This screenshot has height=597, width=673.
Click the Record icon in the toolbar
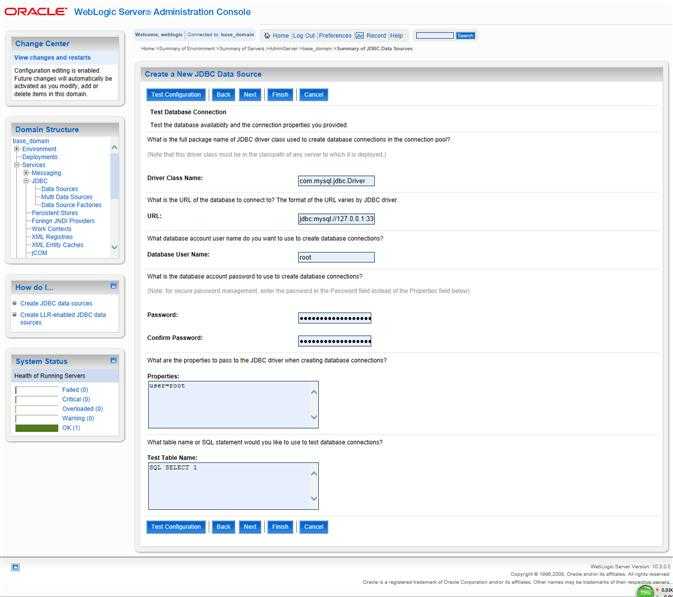tap(359, 36)
